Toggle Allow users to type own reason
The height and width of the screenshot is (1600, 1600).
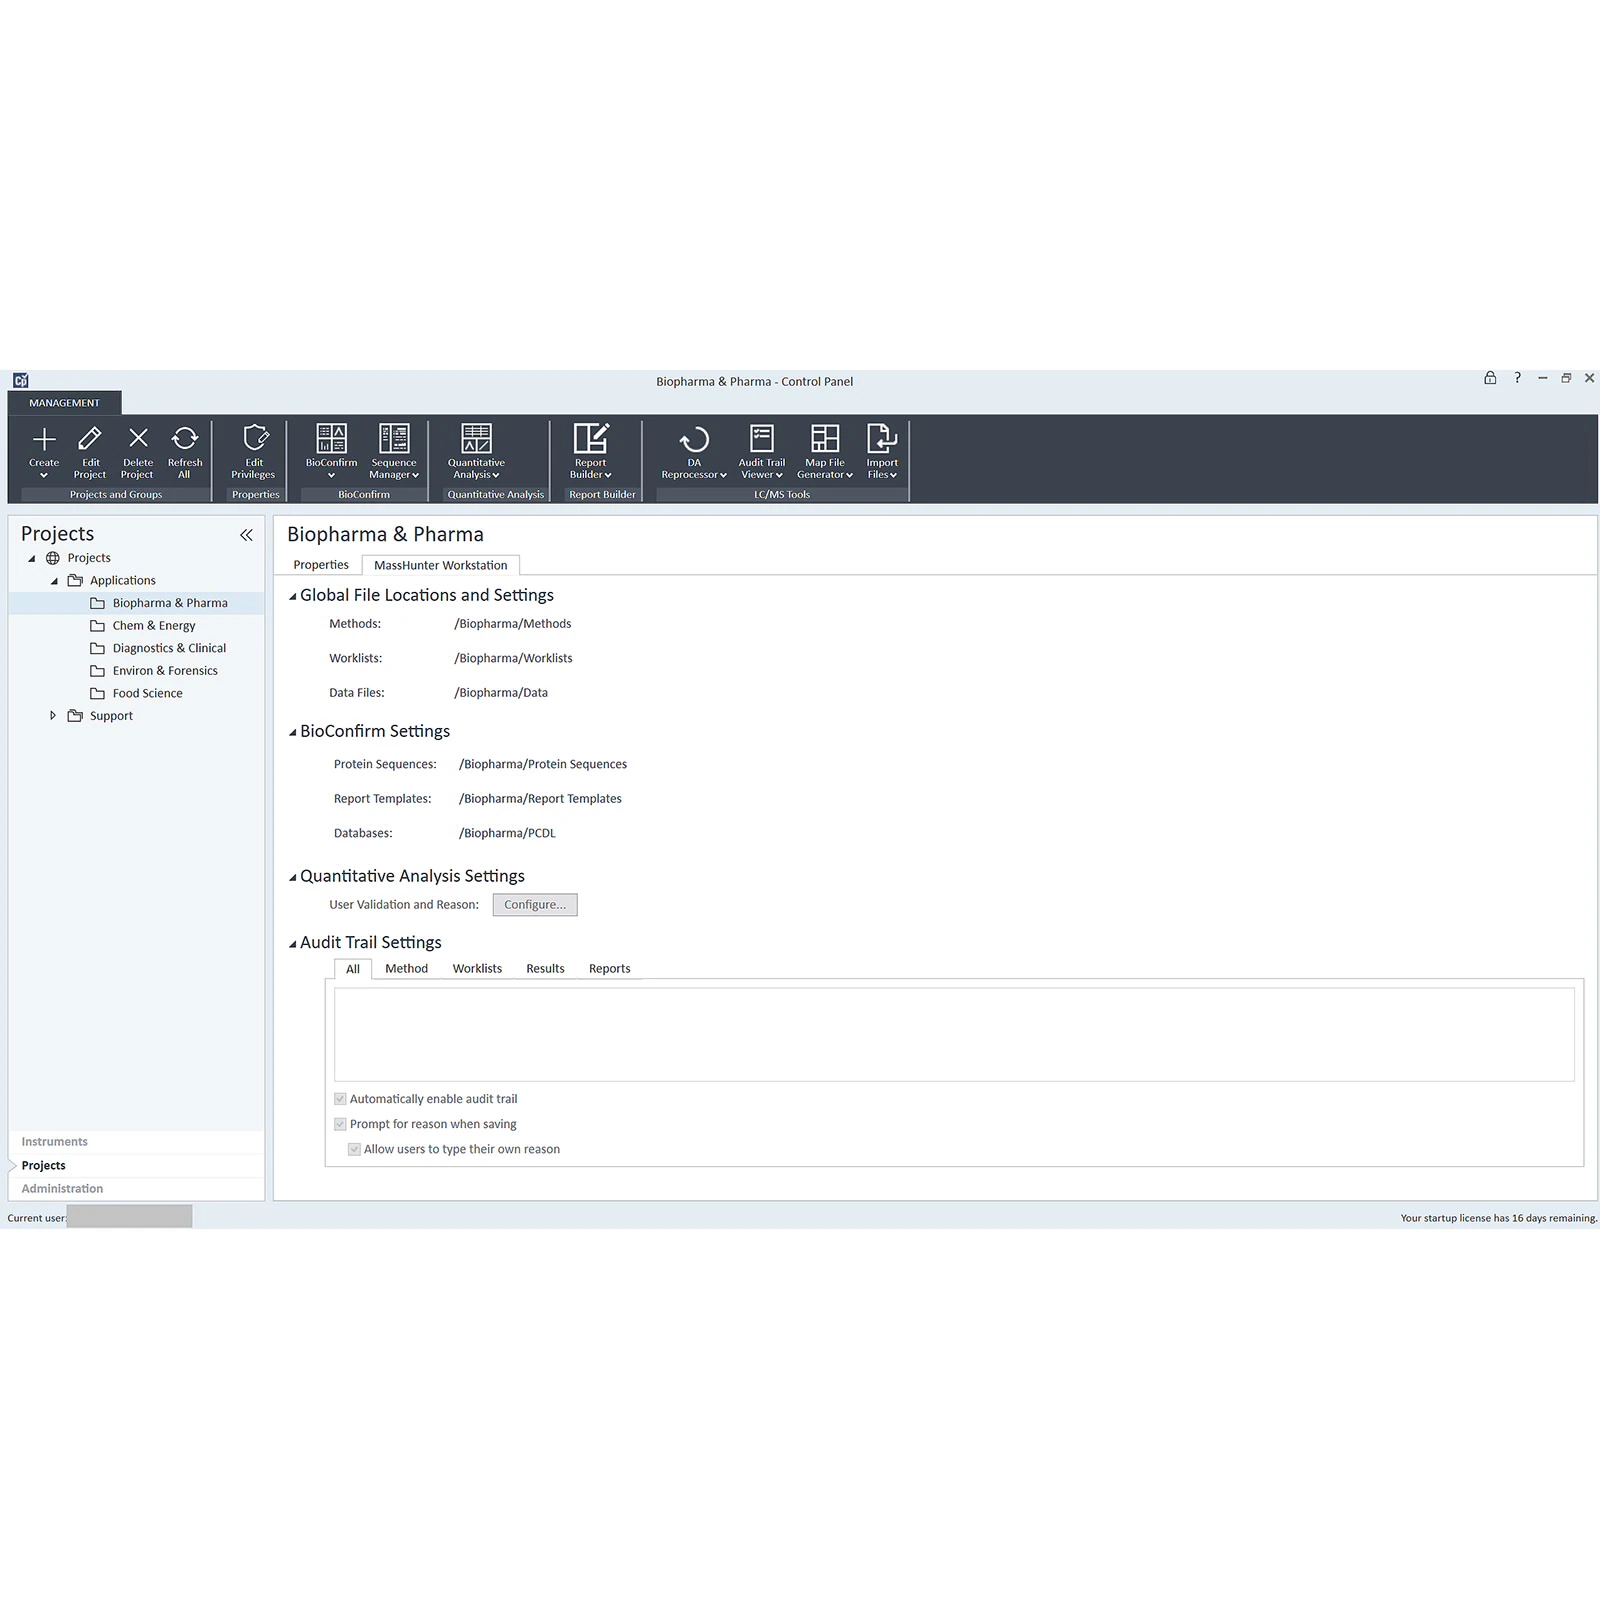tap(354, 1149)
